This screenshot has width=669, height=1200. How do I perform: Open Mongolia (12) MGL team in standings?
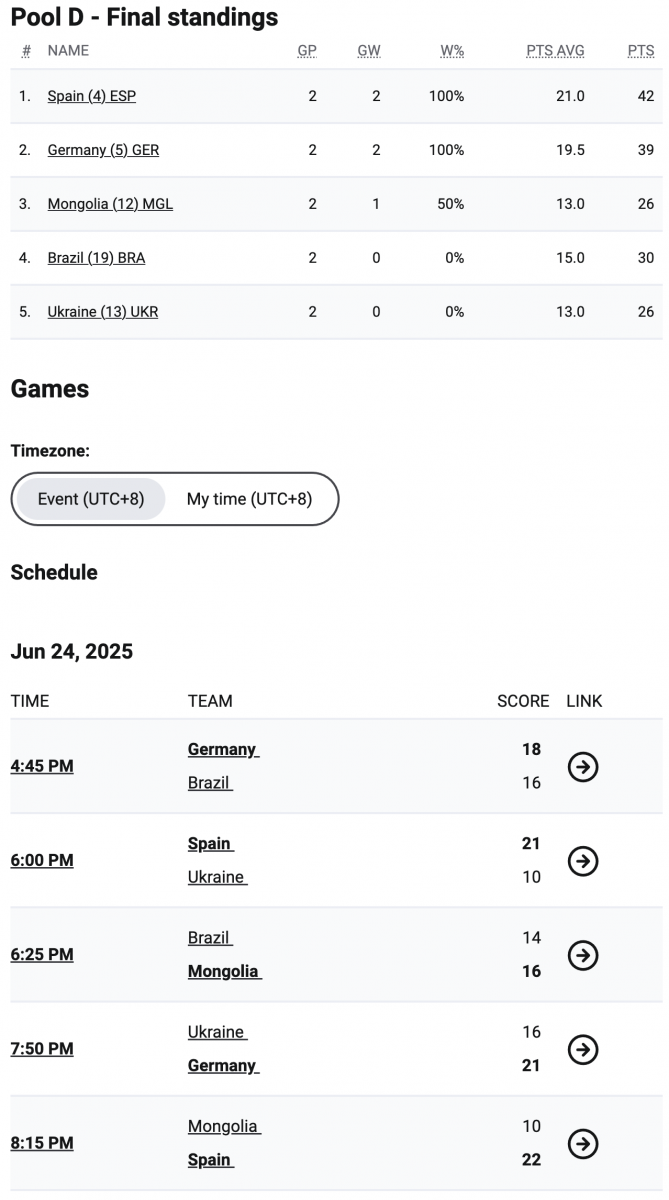click(x=110, y=204)
